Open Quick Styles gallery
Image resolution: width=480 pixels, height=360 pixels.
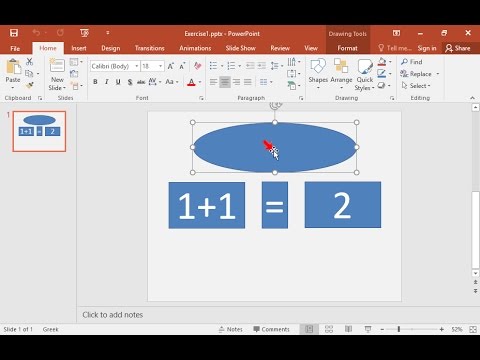pyautogui.click(x=365, y=66)
